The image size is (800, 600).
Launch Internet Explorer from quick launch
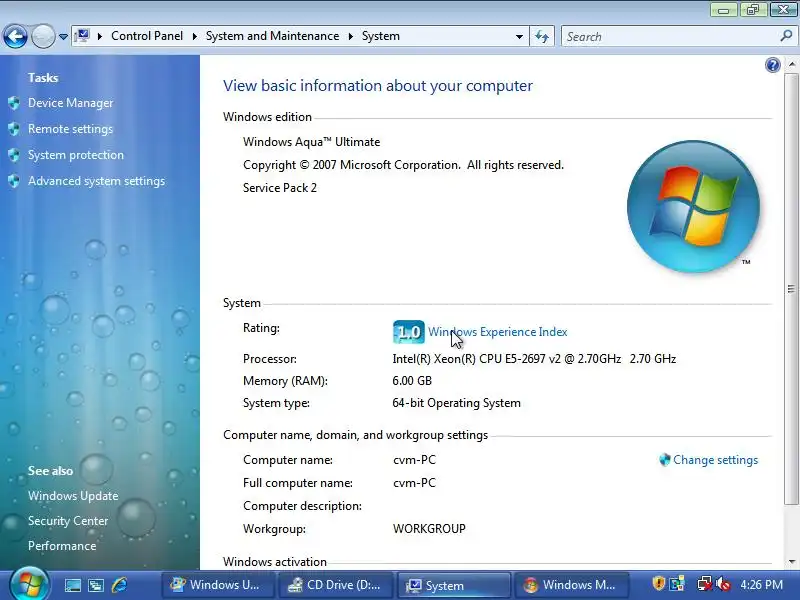click(119, 585)
